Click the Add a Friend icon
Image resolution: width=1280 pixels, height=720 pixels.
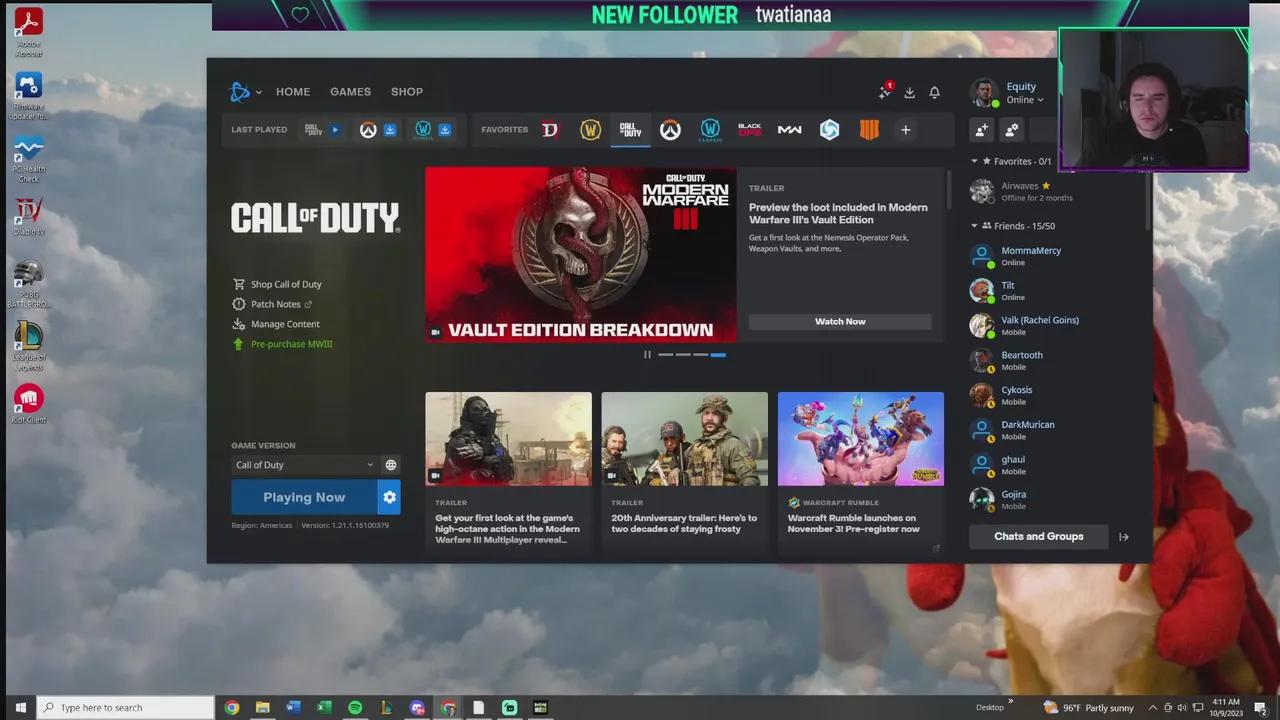click(982, 130)
